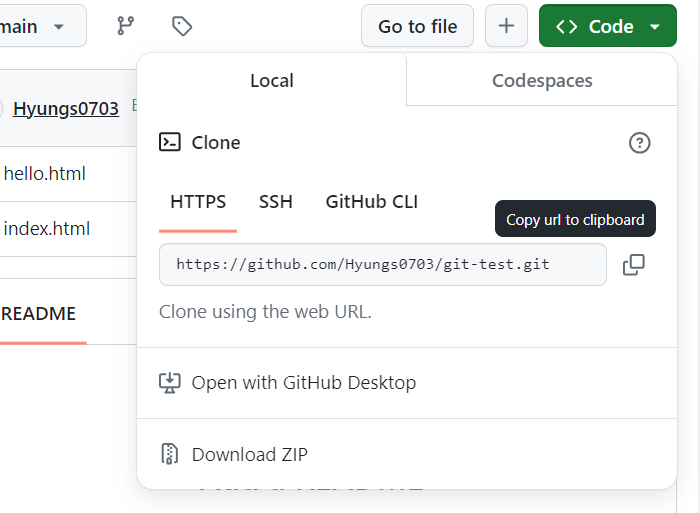Click the clone URL text field

click(383, 264)
